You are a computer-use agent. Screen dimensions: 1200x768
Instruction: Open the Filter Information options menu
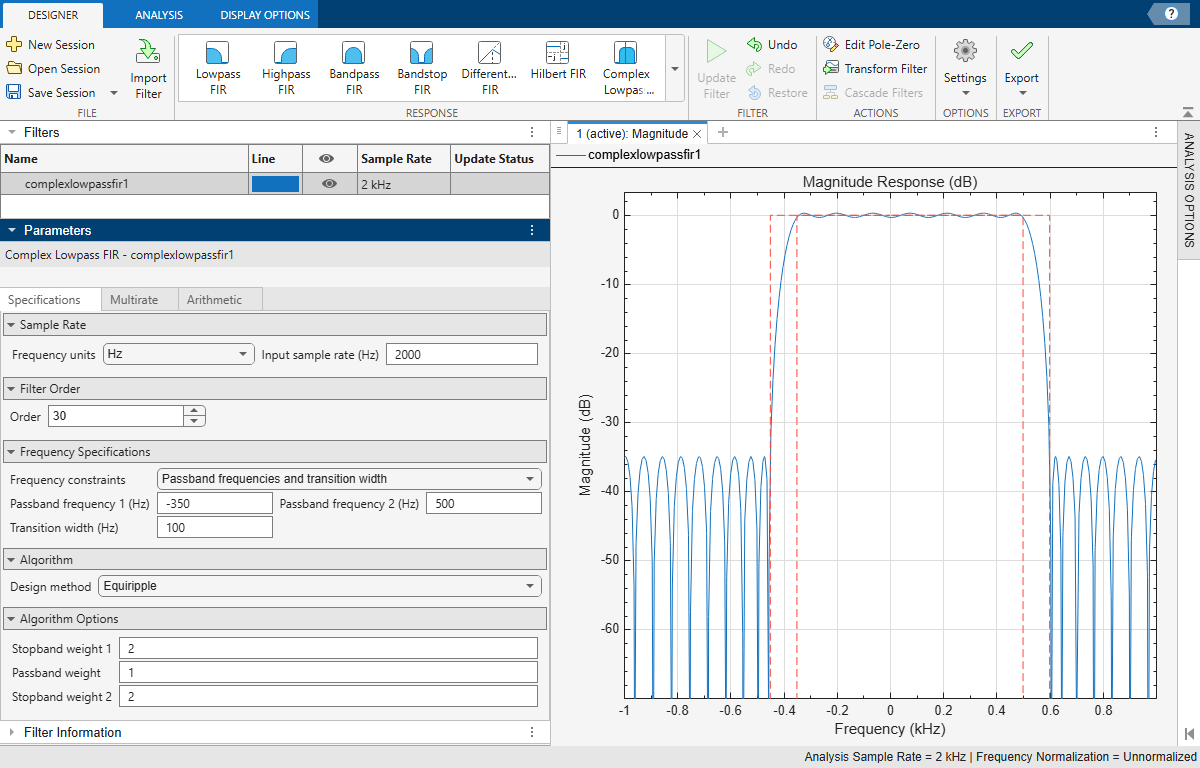[x=532, y=732]
